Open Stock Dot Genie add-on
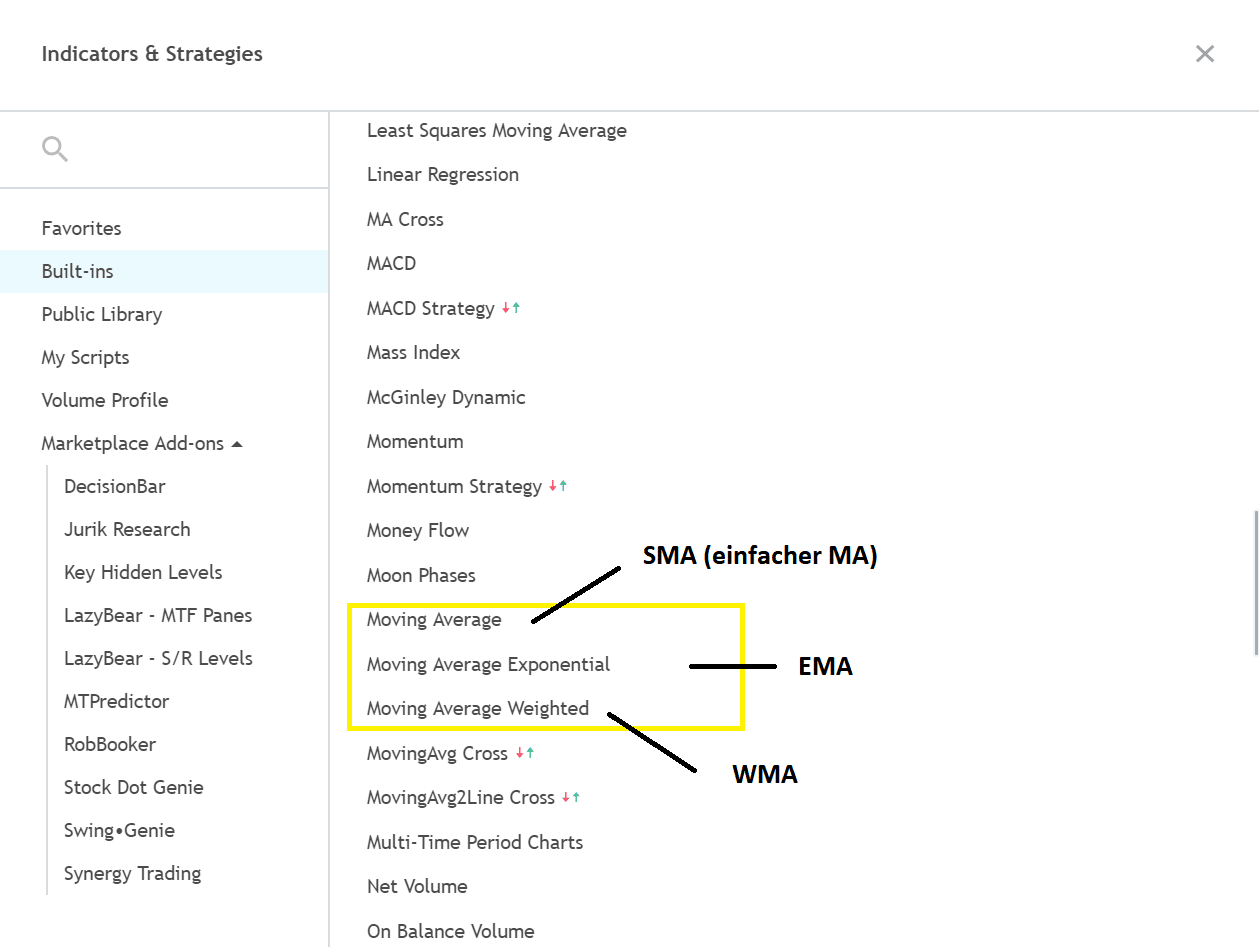 click(x=133, y=787)
